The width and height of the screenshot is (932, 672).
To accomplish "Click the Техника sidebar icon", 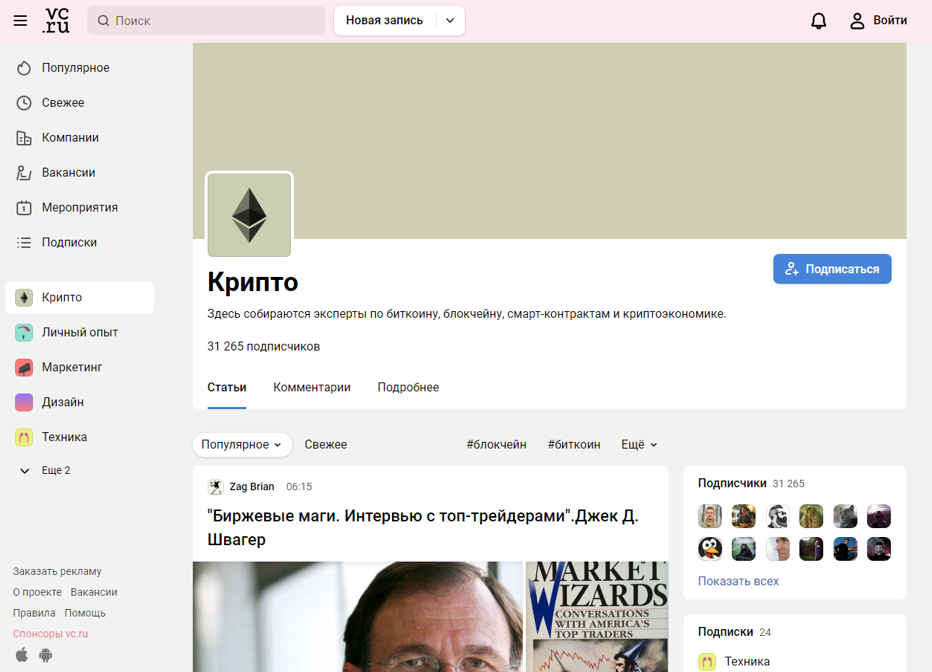I will (x=24, y=437).
